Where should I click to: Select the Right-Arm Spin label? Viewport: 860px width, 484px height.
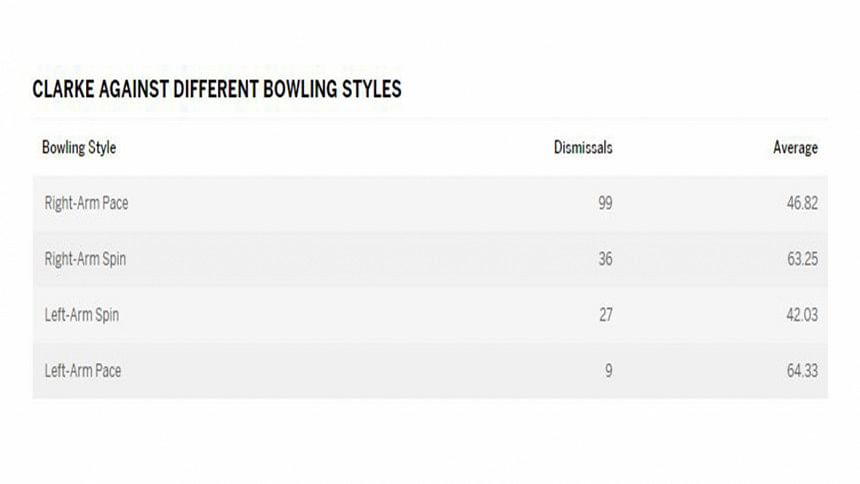85,259
